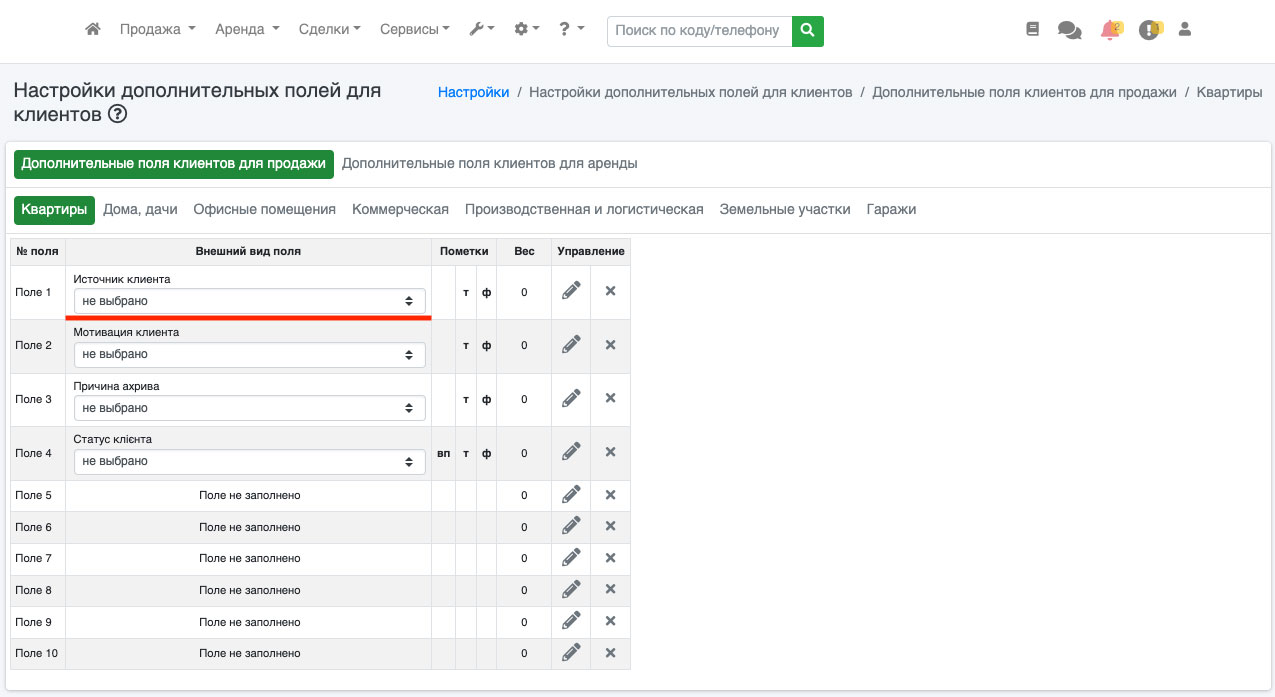Open the bell notifications icon
The width and height of the screenshot is (1275, 697).
[1109, 30]
